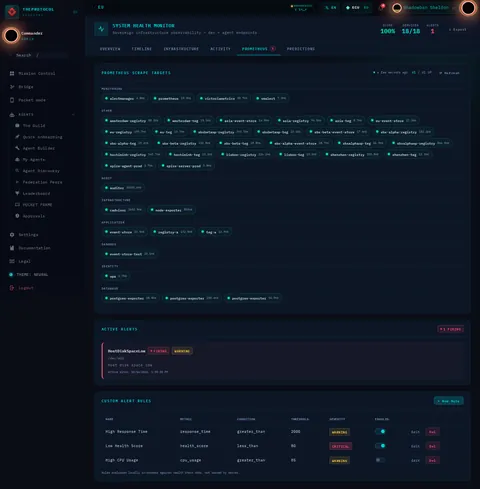480x489 pixels.
Task: Switch to the Predictions tab
Action: 301,49
